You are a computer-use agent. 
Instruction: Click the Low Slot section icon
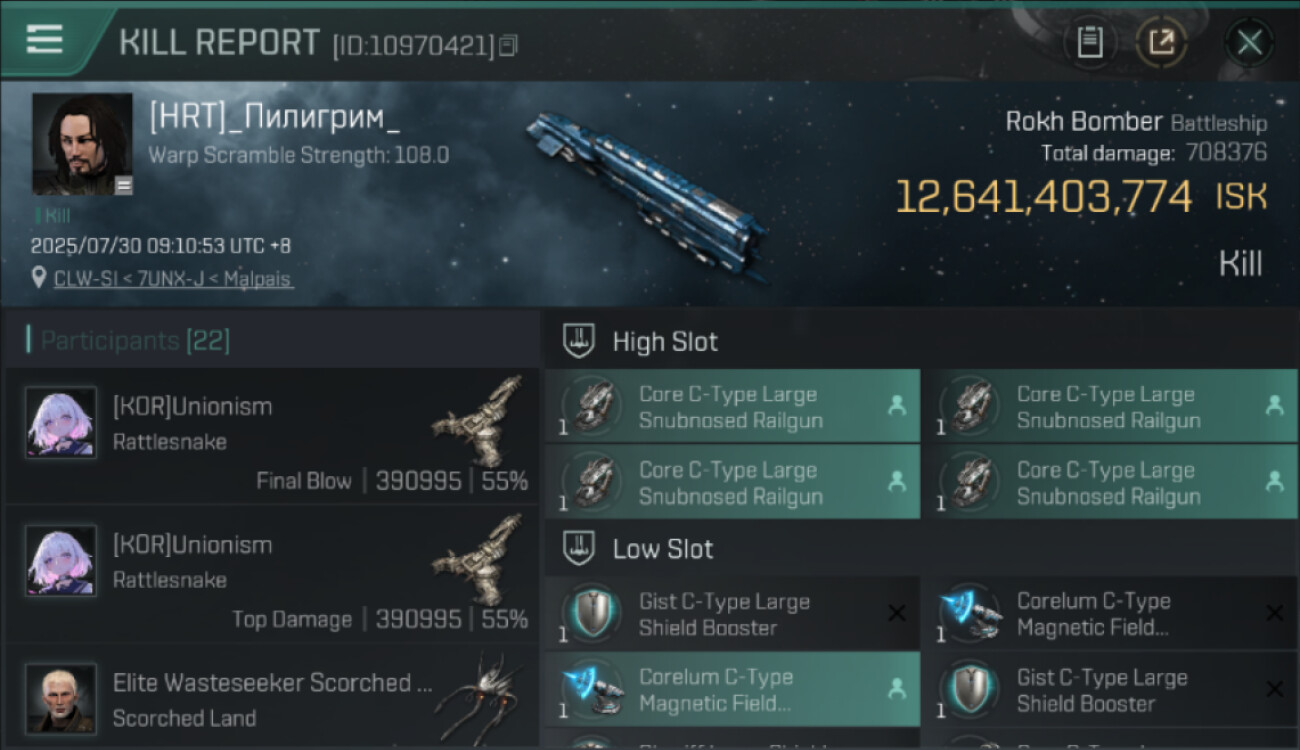tap(580, 548)
